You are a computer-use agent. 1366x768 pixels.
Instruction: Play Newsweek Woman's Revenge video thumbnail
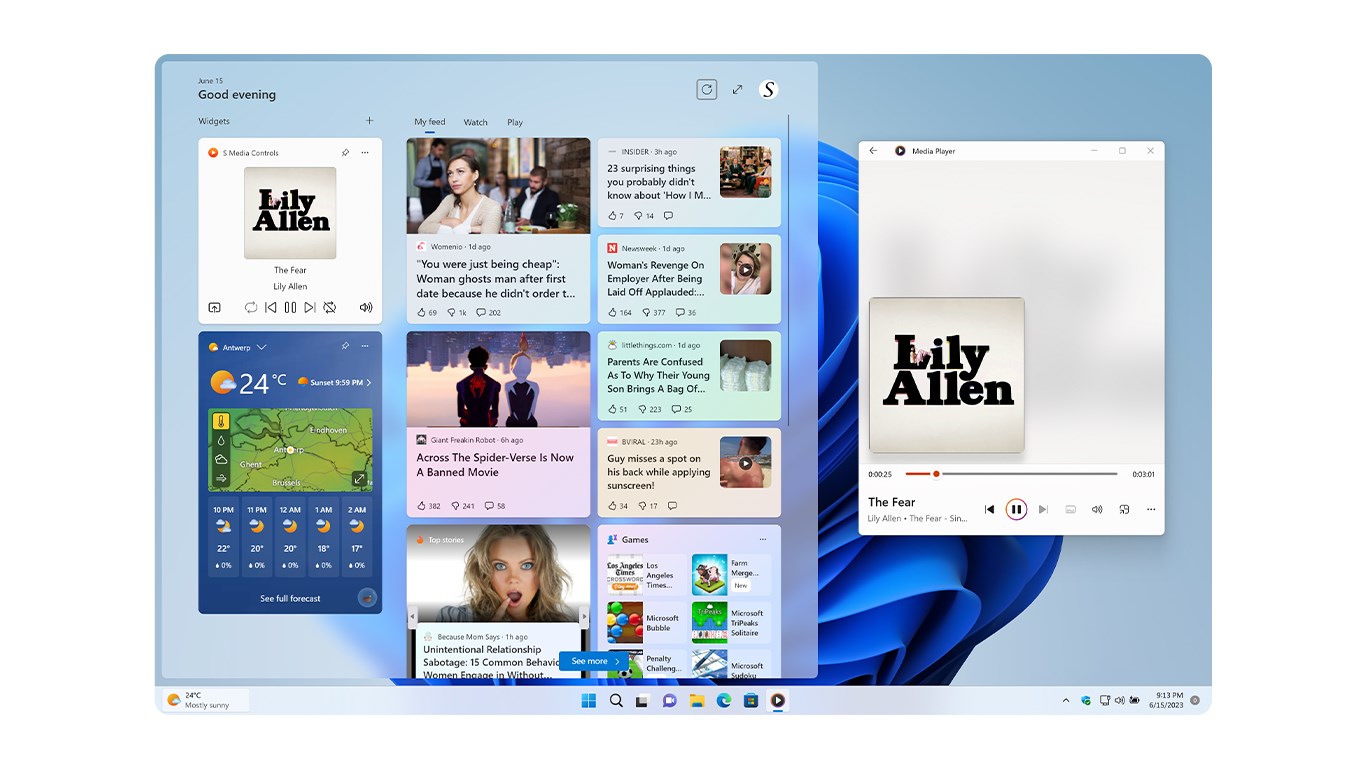pos(745,269)
